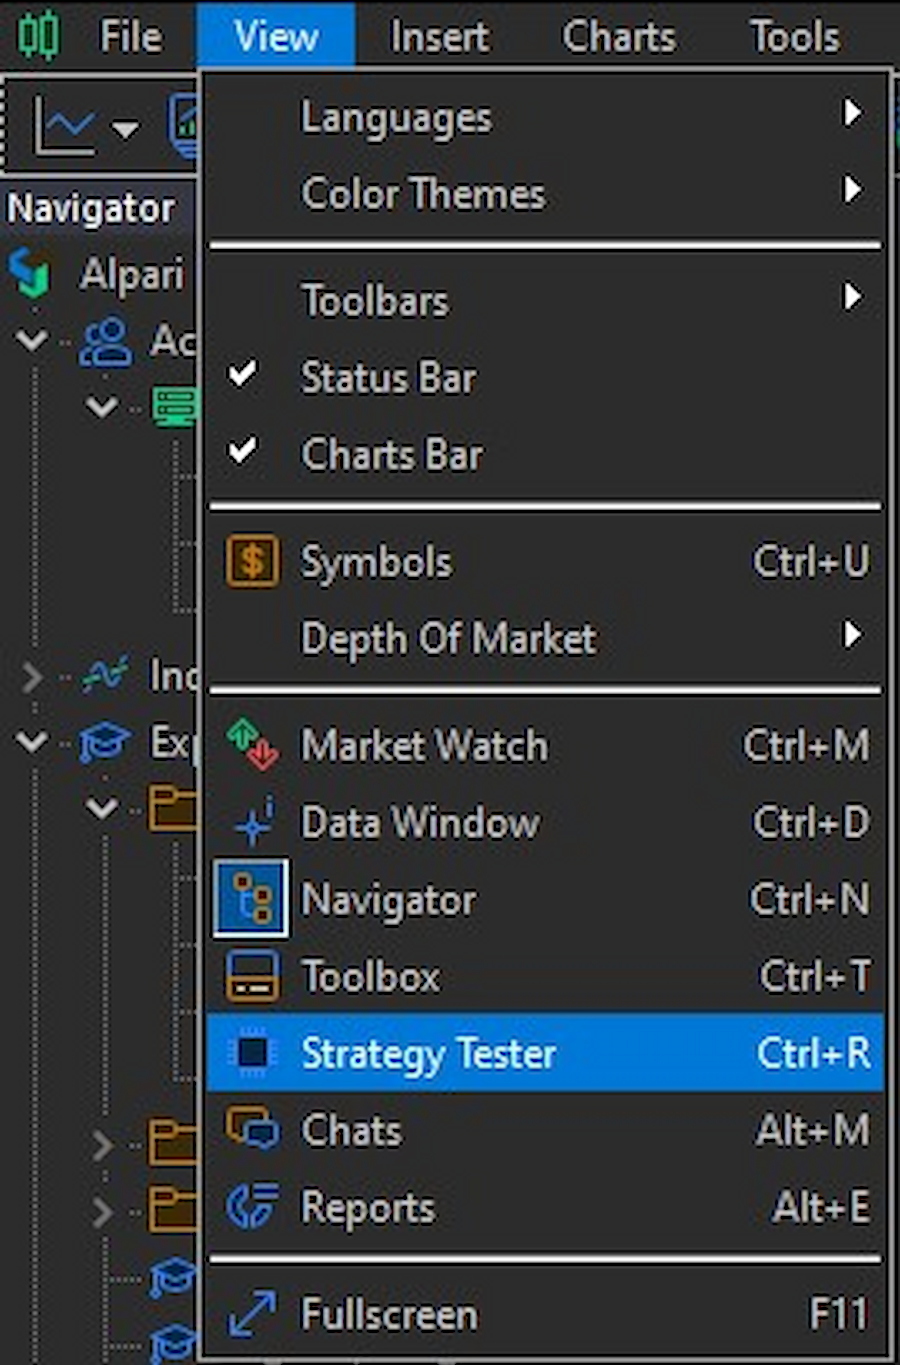Click the Strategy Tester chip icon

pyautogui.click(x=252, y=1053)
